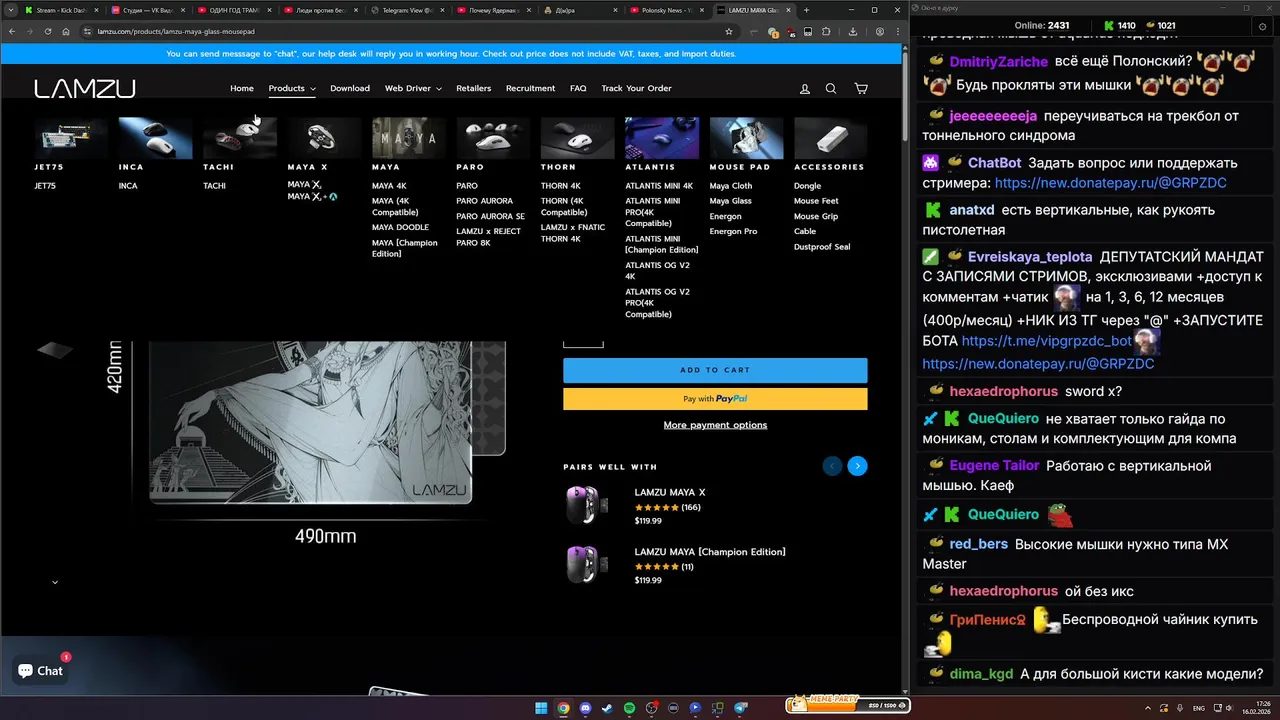Image resolution: width=1280 pixels, height=720 pixels.
Task: Open Windows Start menu
Action: (541, 708)
